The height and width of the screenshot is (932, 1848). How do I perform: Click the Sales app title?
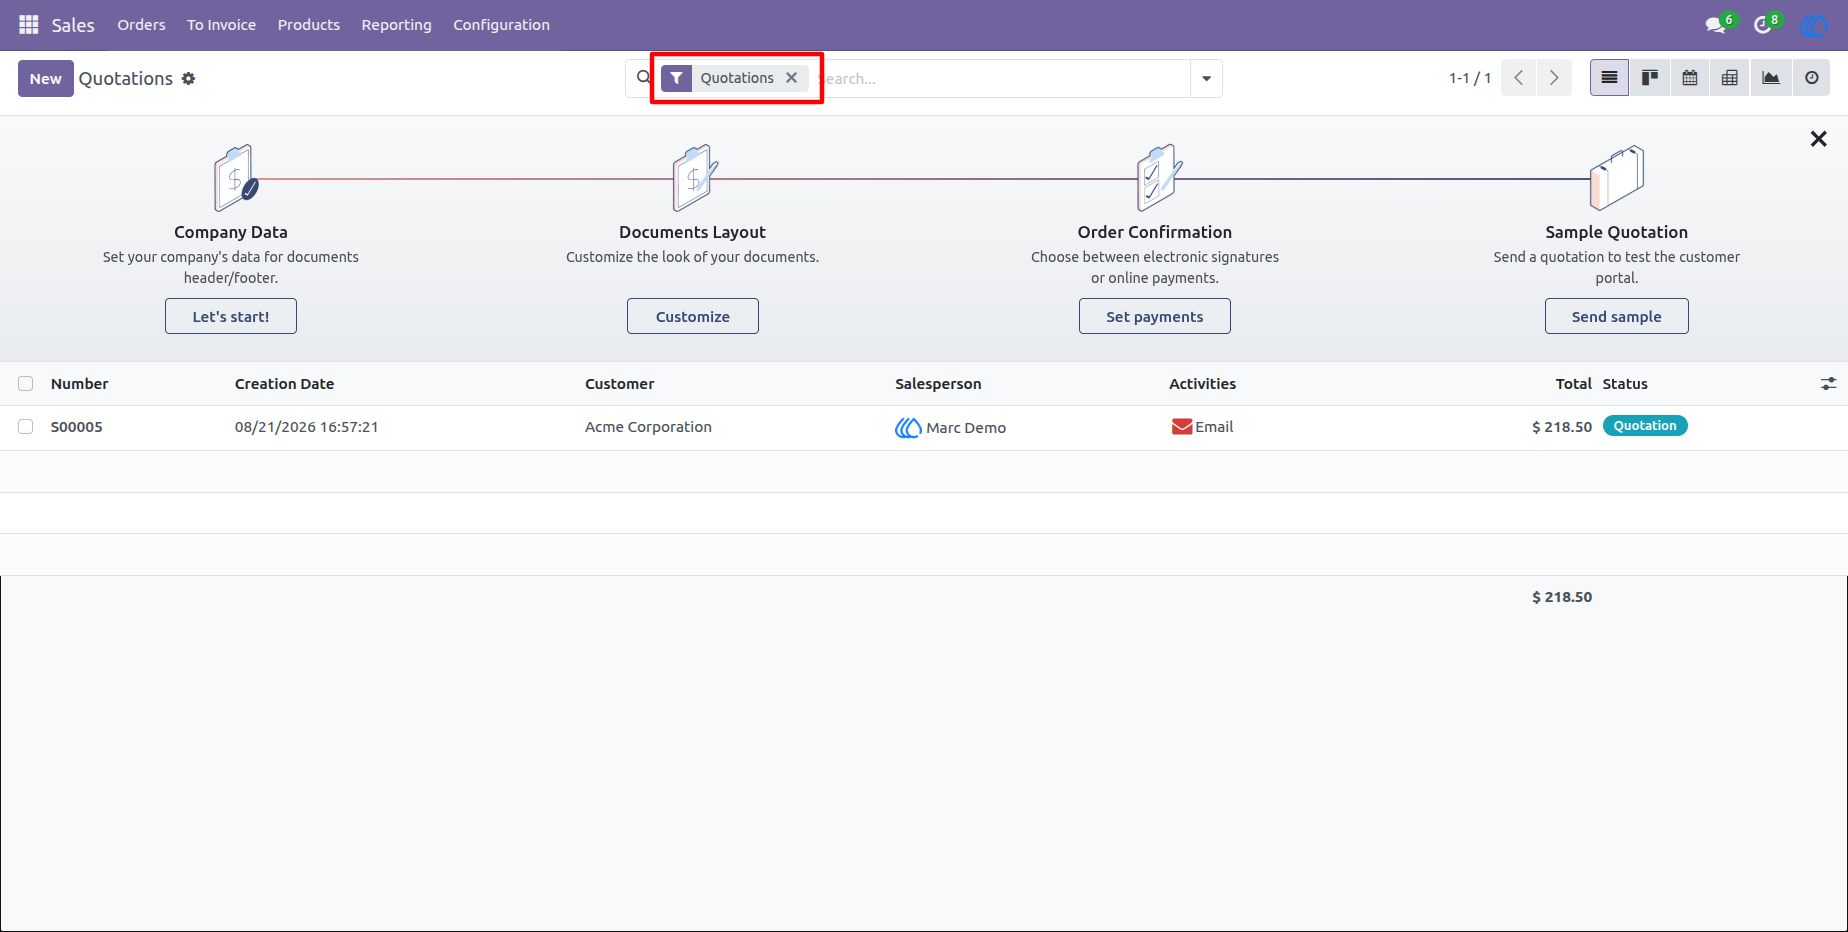[73, 25]
